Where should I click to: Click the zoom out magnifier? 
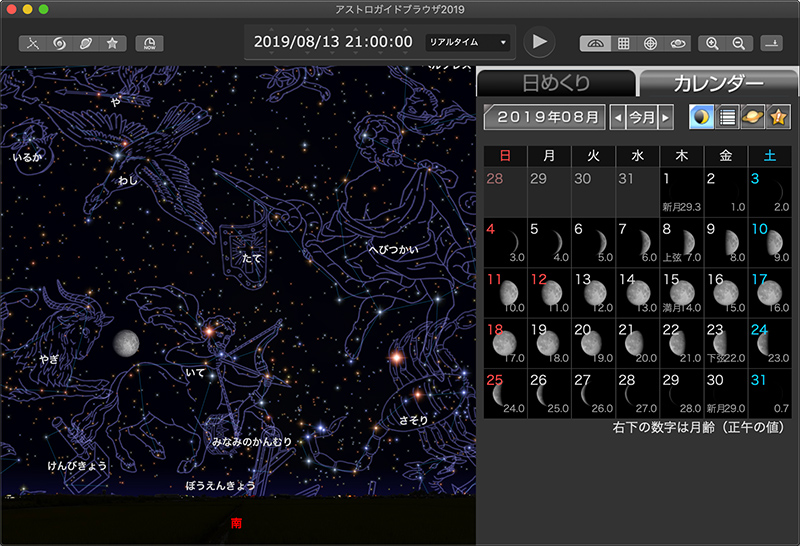[739, 43]
